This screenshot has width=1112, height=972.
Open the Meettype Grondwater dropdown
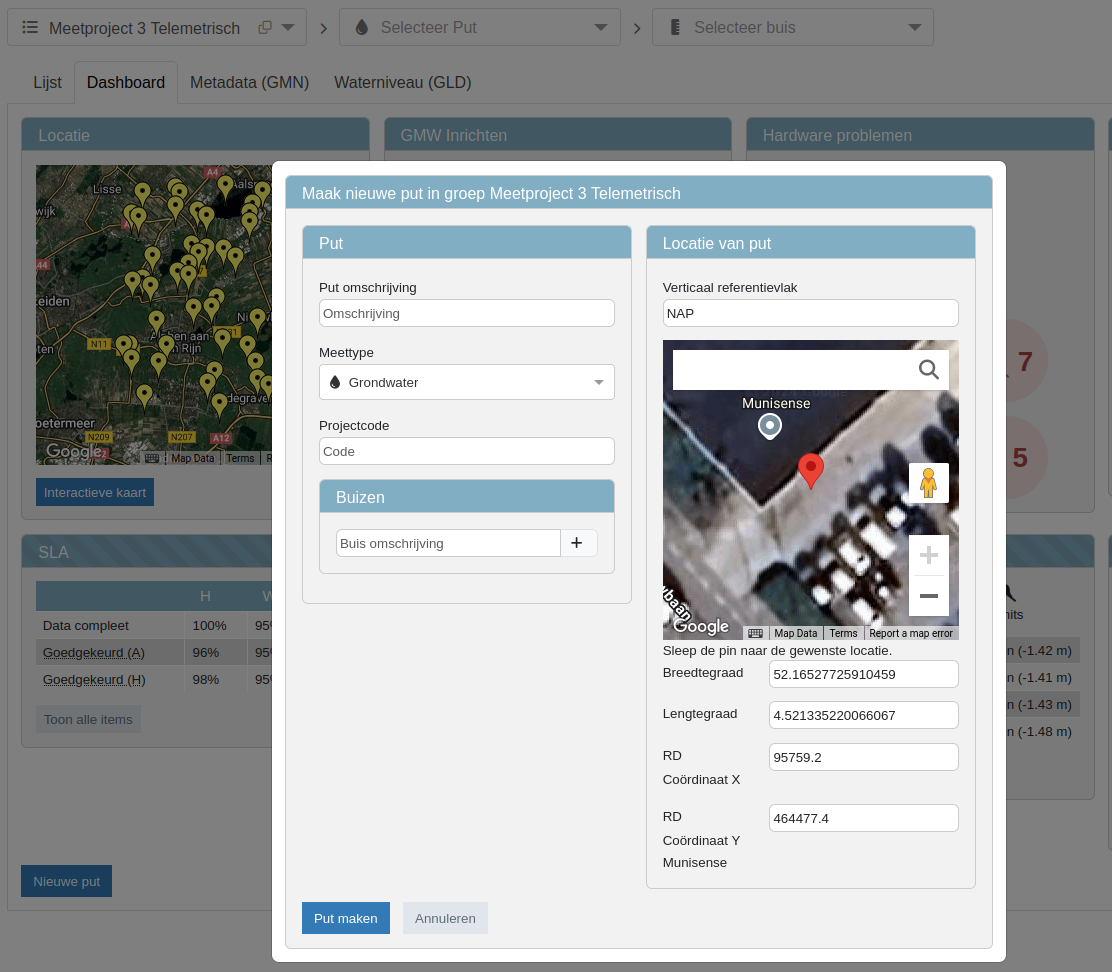(466, 382)
